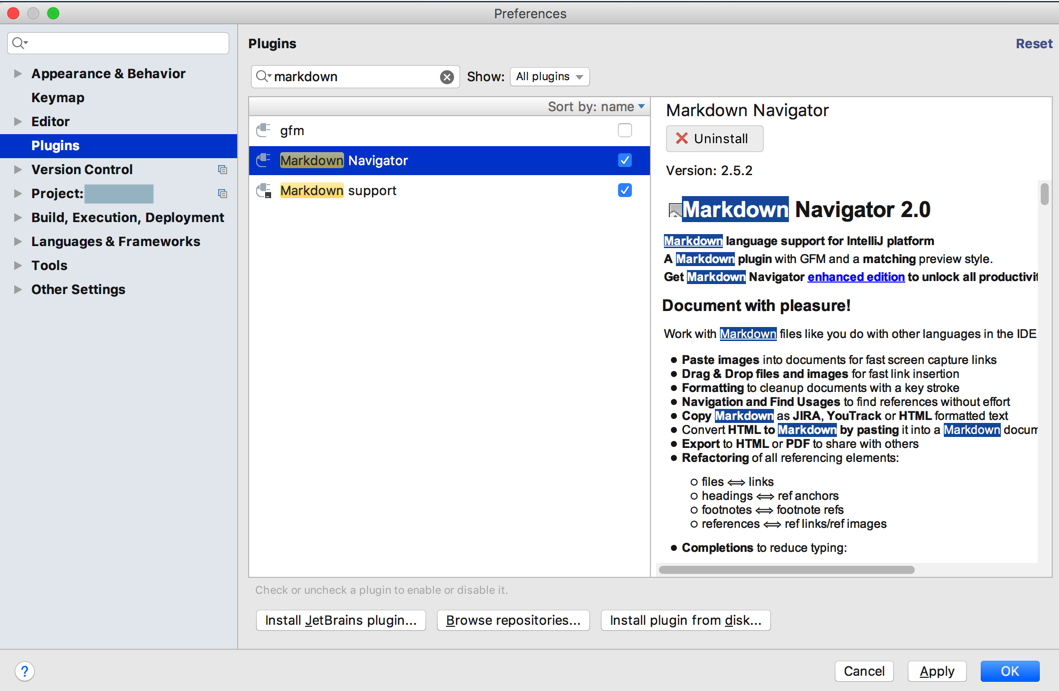This screenshot has width=1059, height=691.
Task: Focus the preferences search field
Action: (118, 43)
